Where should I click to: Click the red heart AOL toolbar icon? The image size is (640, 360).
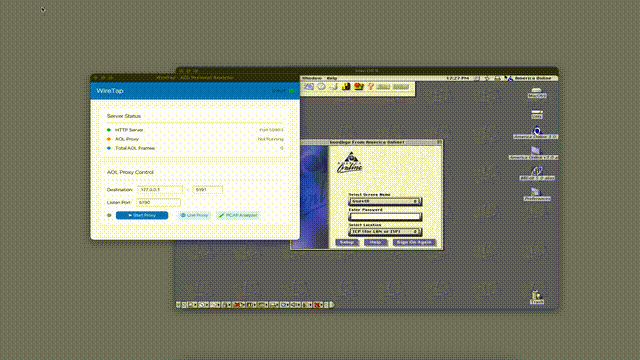pos(358,87)
